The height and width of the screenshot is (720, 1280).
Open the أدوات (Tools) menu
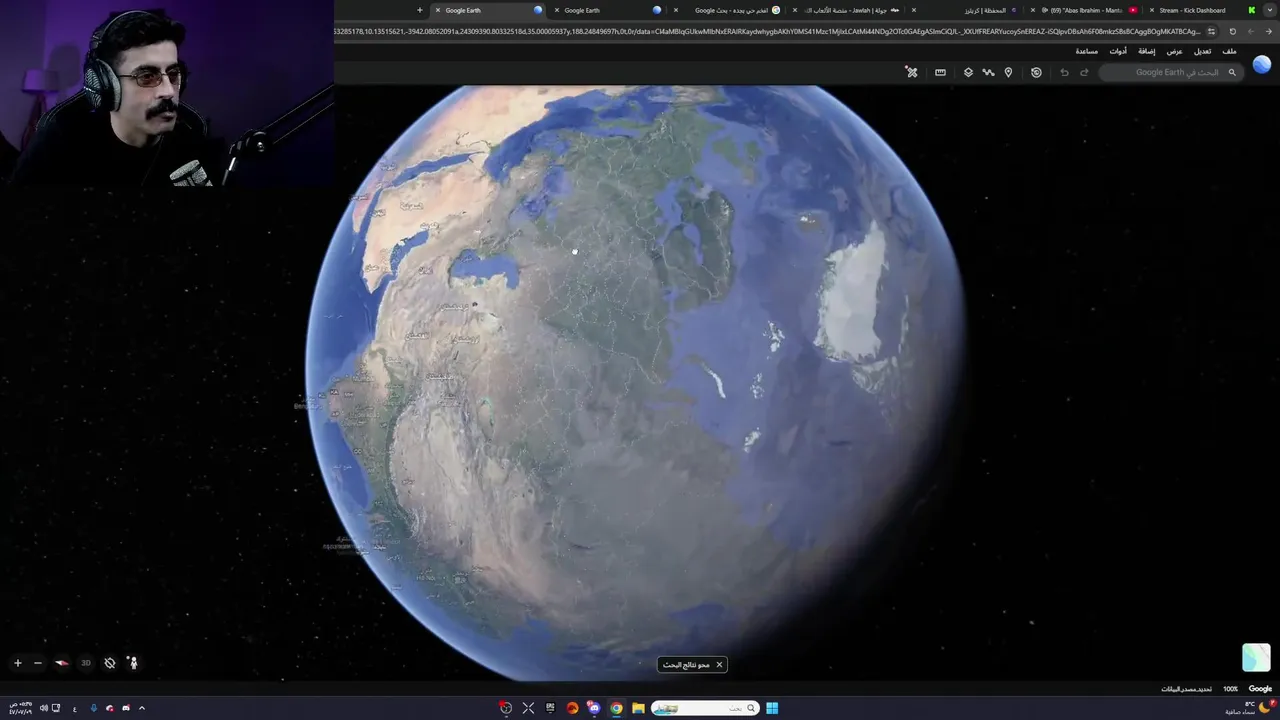tap(1118, 51)
